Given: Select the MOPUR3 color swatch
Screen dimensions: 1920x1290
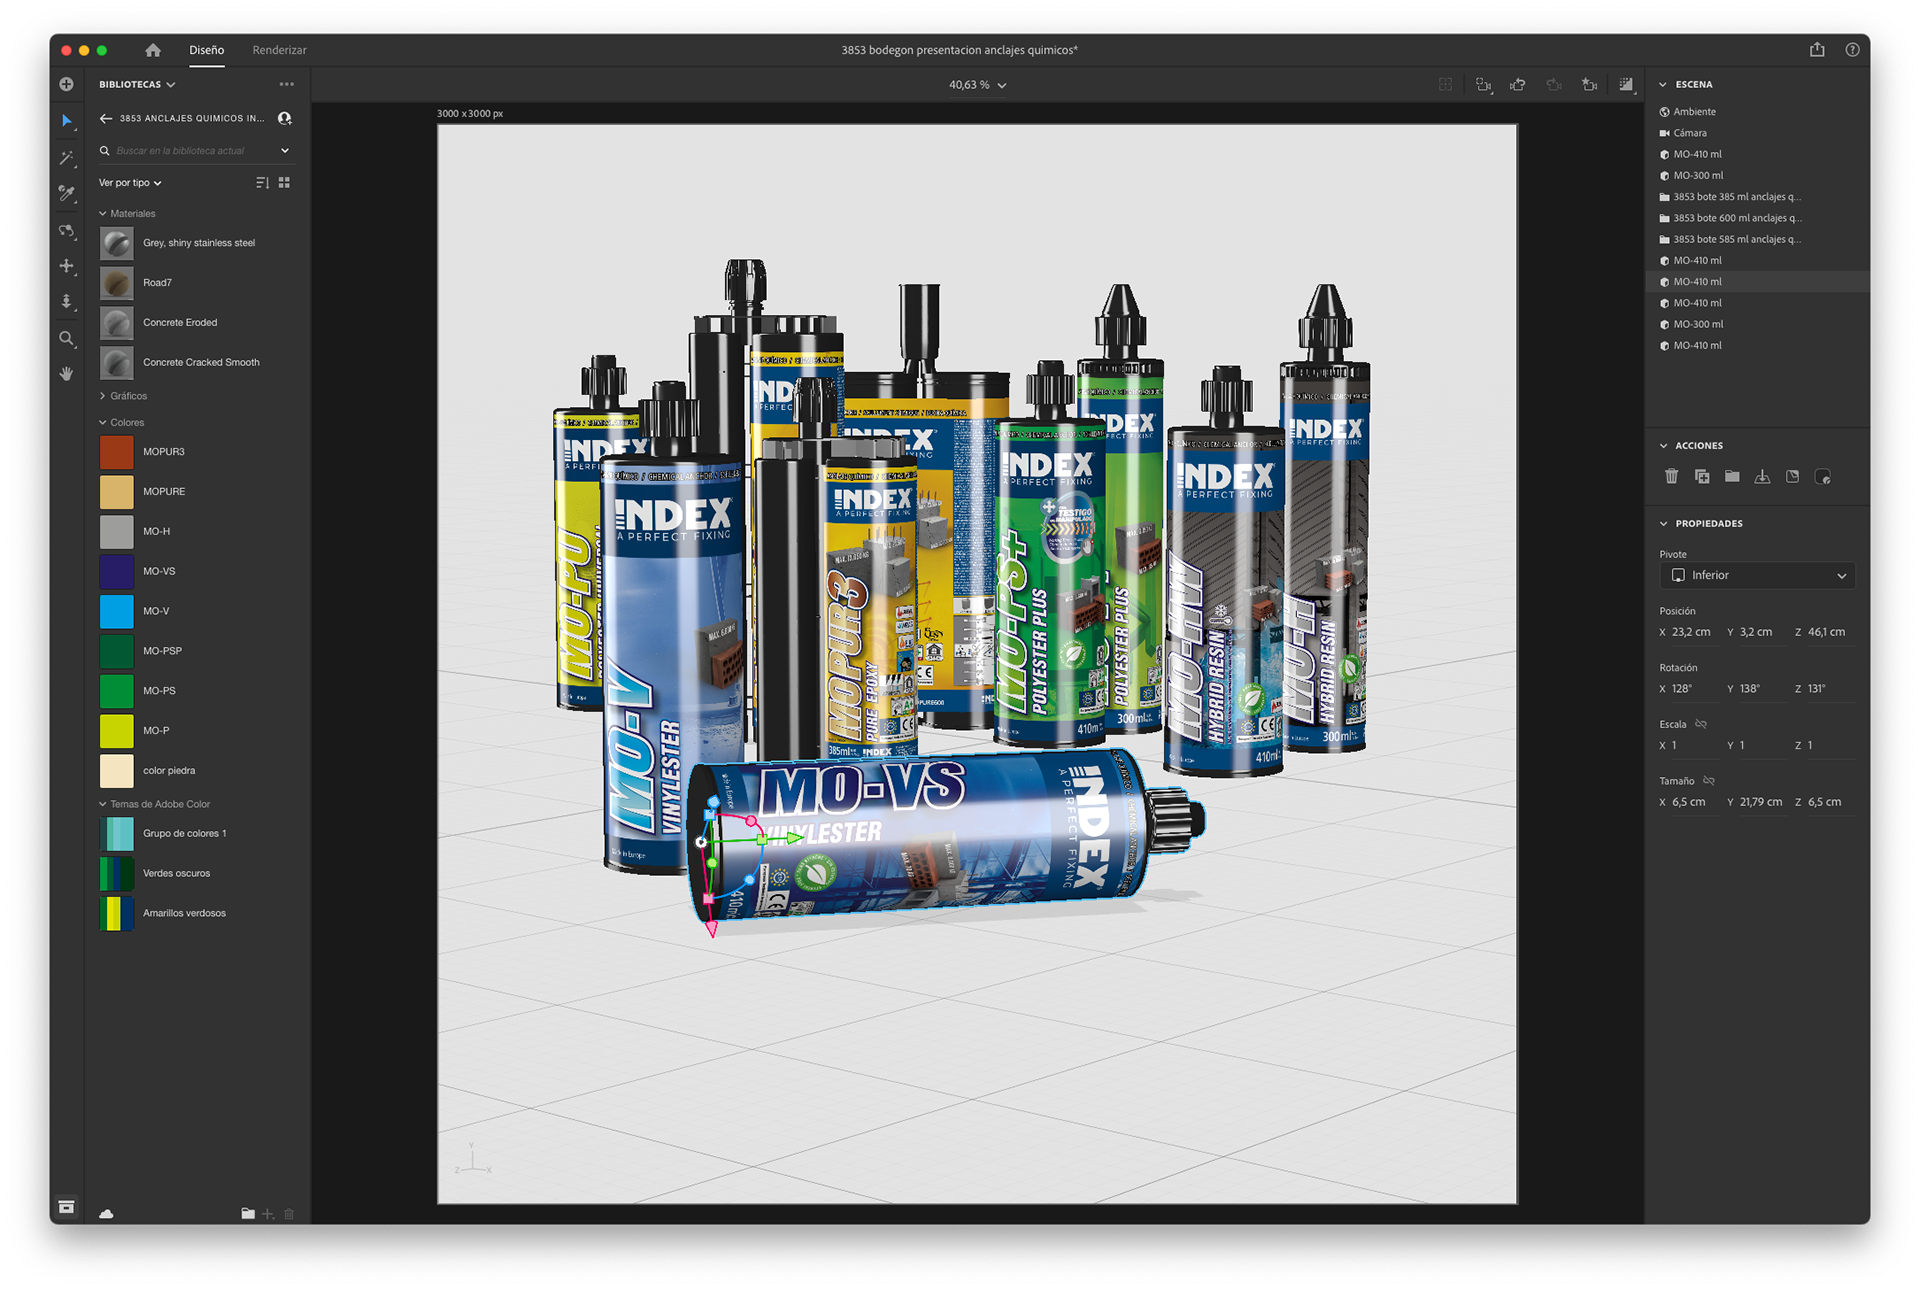Looking at the screenshot, I should (x=116, y=452).
